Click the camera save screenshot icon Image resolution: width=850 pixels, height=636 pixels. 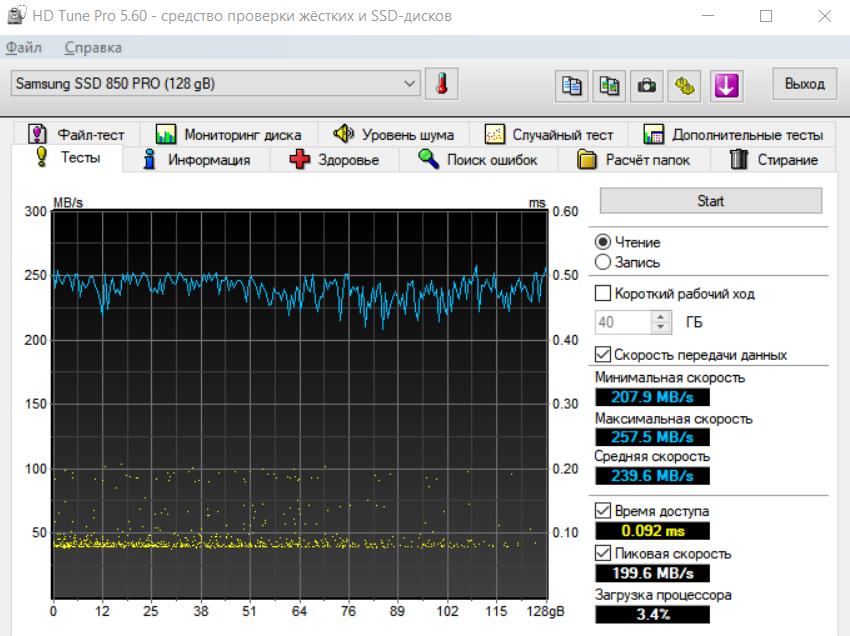point(647,86)
